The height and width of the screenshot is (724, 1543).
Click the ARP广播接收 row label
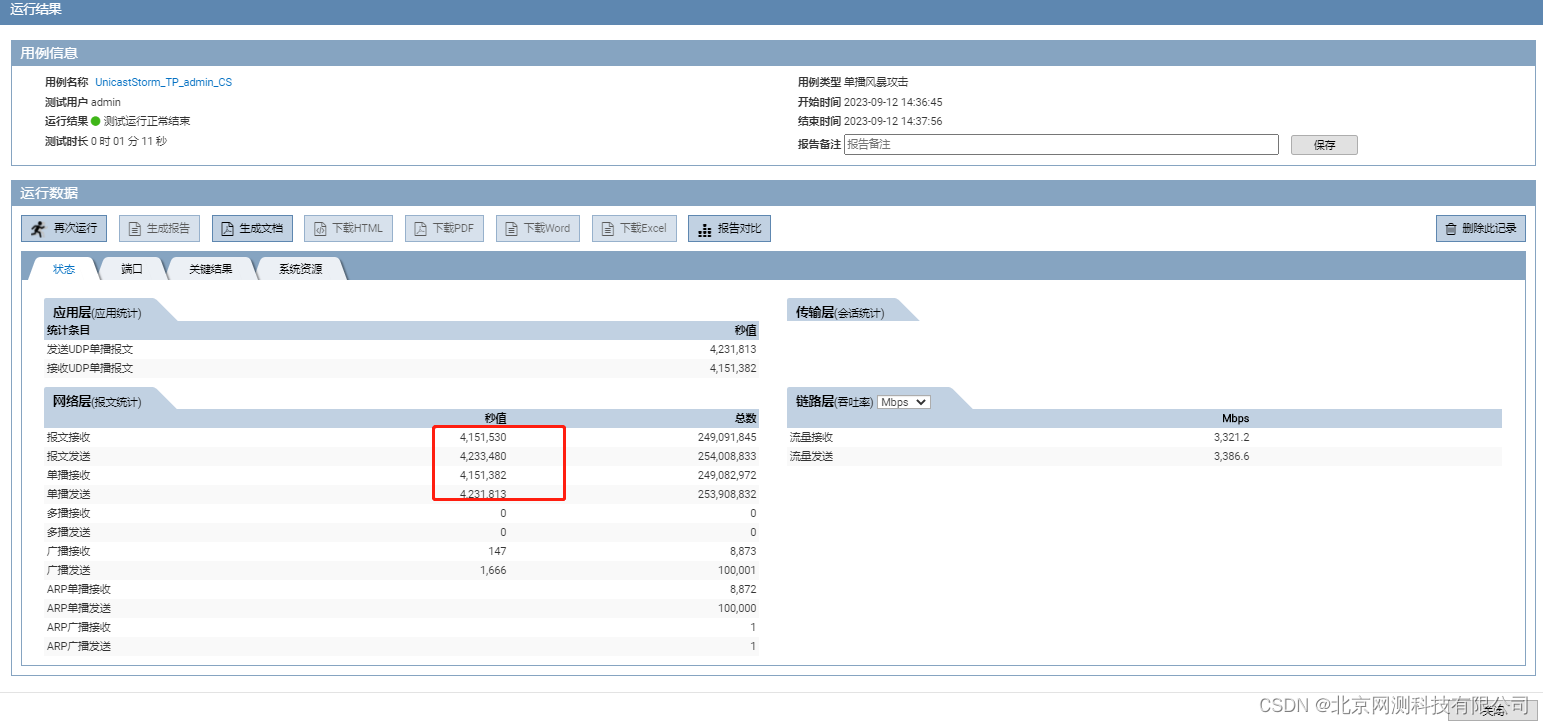pyautogui.click(x=78, y=627)
